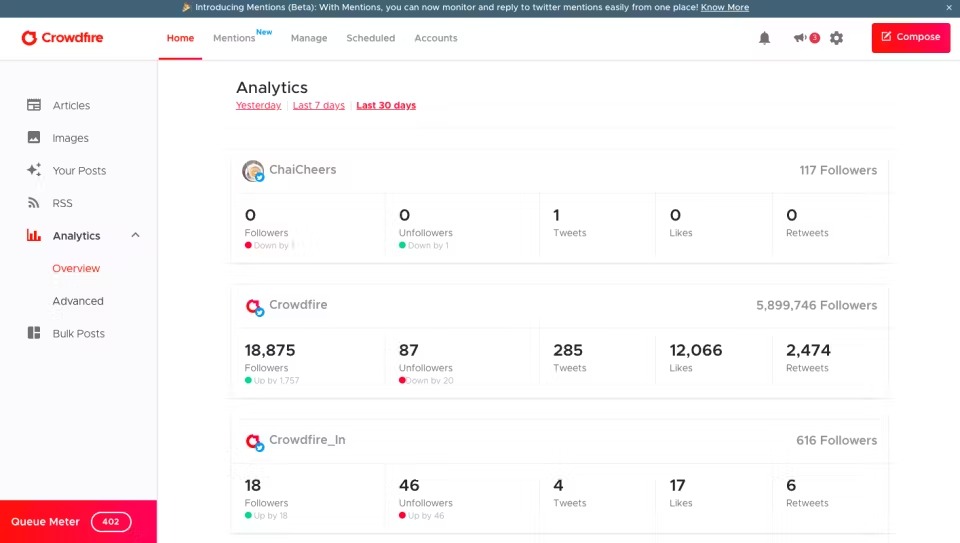Click the Compose button

click(x=910, y=37)
